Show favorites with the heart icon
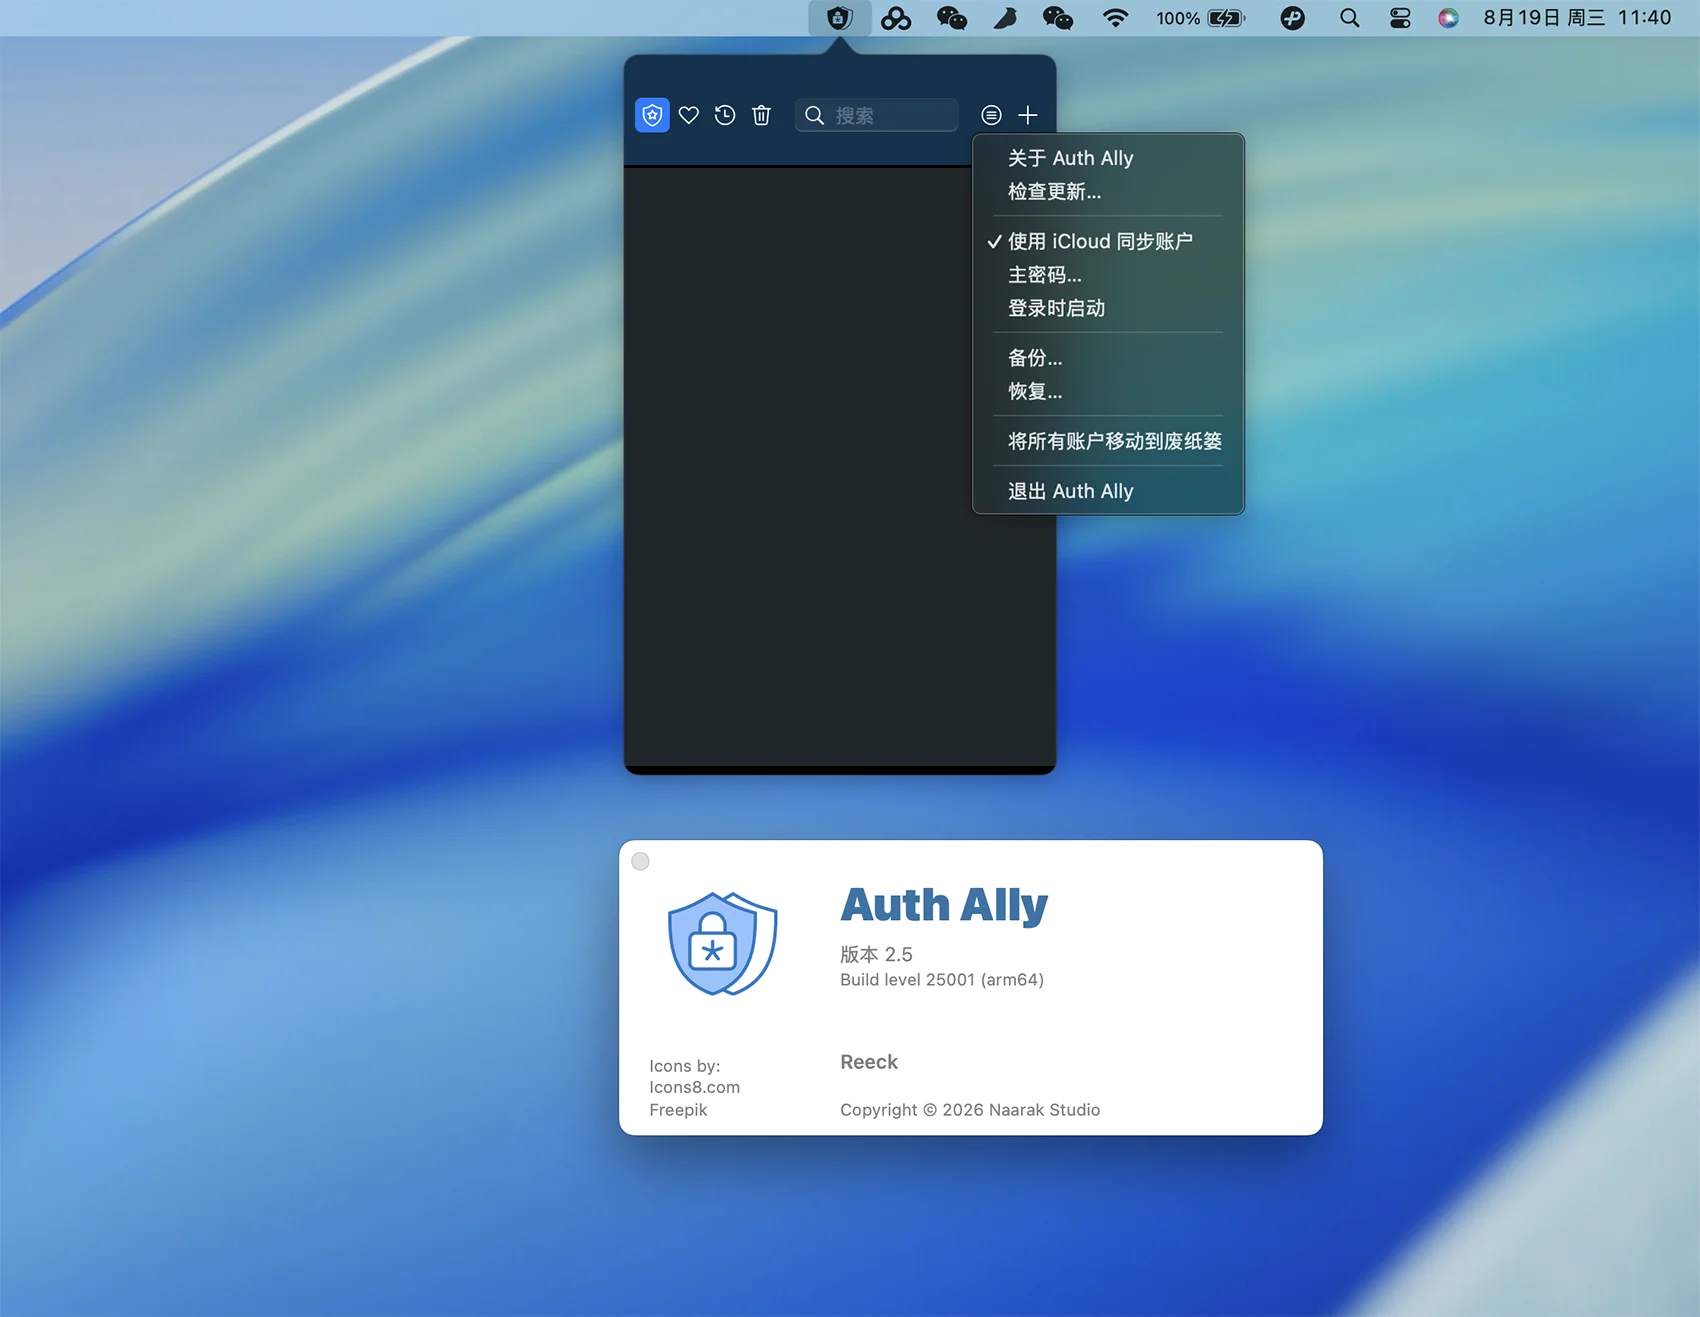Screen dimensions: 1700x1317 click(689, 115)
